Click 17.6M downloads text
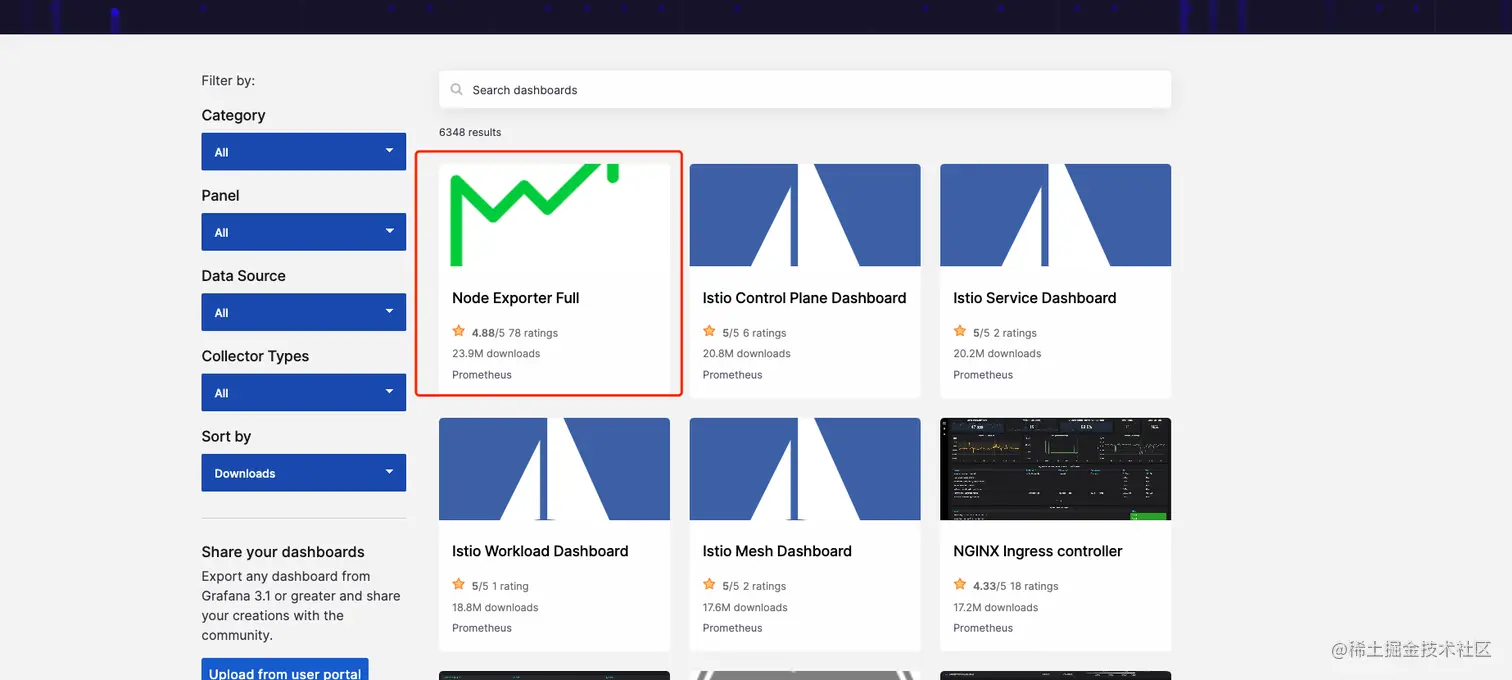Image resolution: width=1512 pixels, height=680 pixels. [745, 607]
